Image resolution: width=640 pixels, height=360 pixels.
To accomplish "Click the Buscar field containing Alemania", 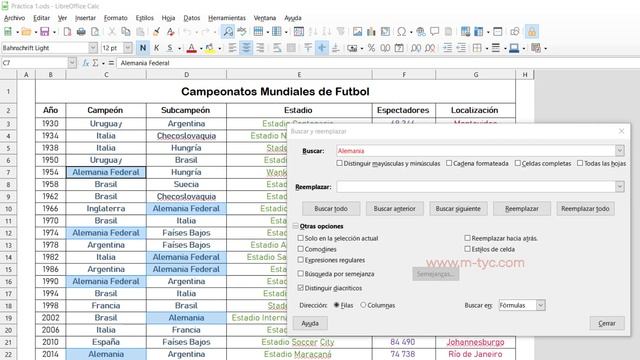I will [x=476, y=151].
